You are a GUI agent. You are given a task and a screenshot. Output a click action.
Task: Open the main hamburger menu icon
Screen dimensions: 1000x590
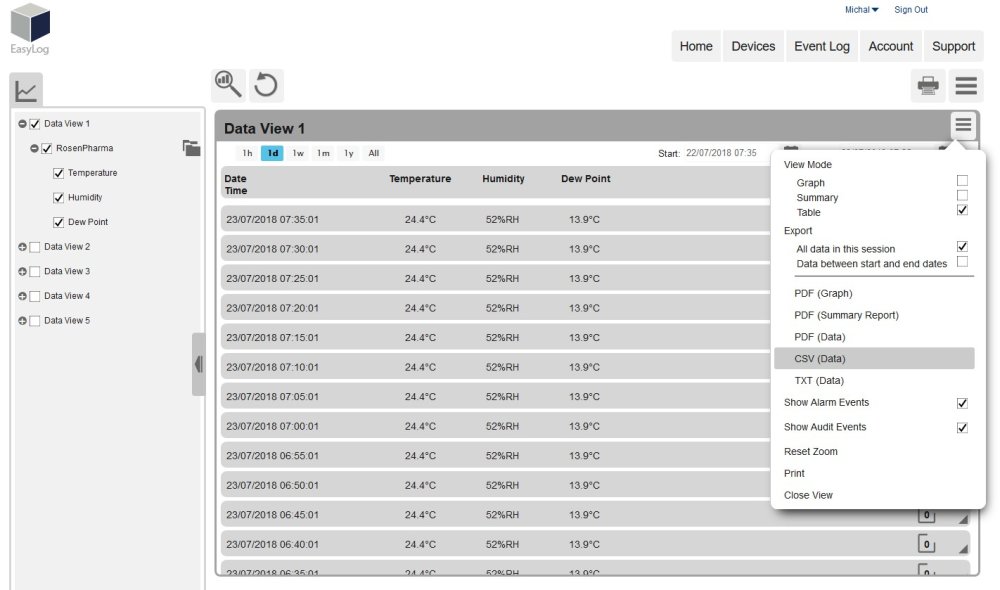point(966,86)
